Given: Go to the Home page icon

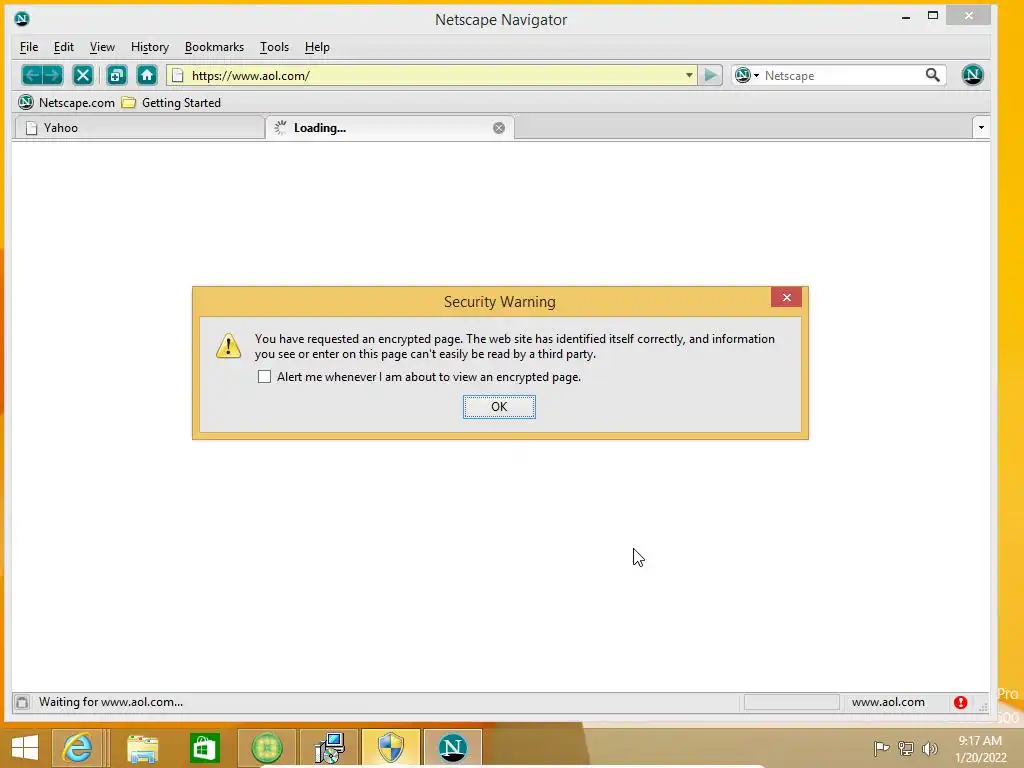Looking at the screenshot, I should [x=147, y=75].
